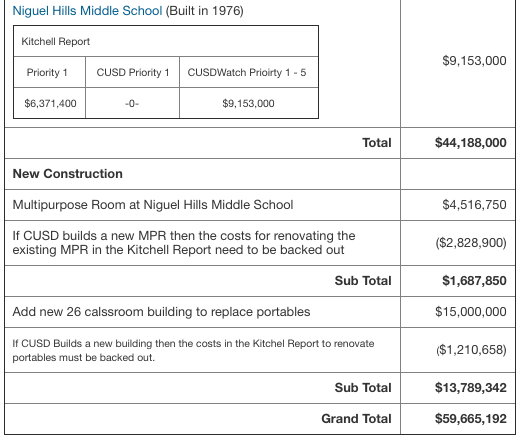The height and width of the screenshot is (443, 523).
Task: Click the New Construction heading
Action: point(68,174)
